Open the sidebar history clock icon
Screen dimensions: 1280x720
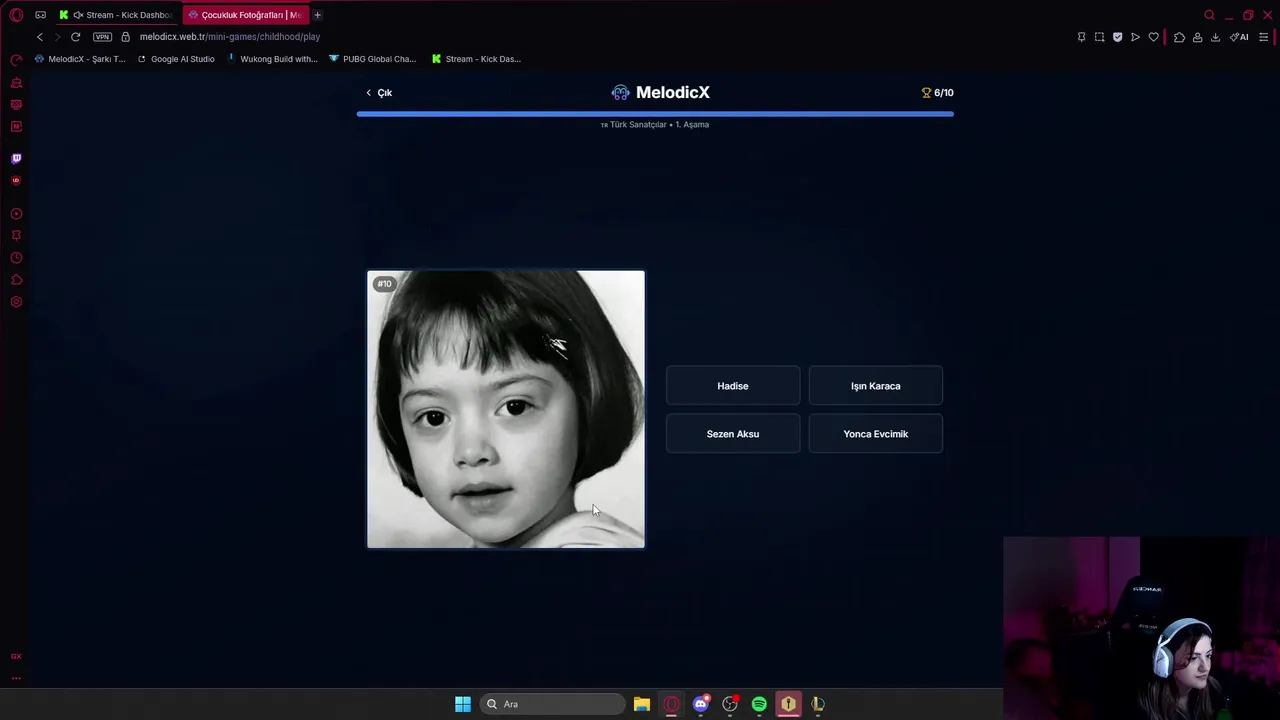click(x=16, y=258)
